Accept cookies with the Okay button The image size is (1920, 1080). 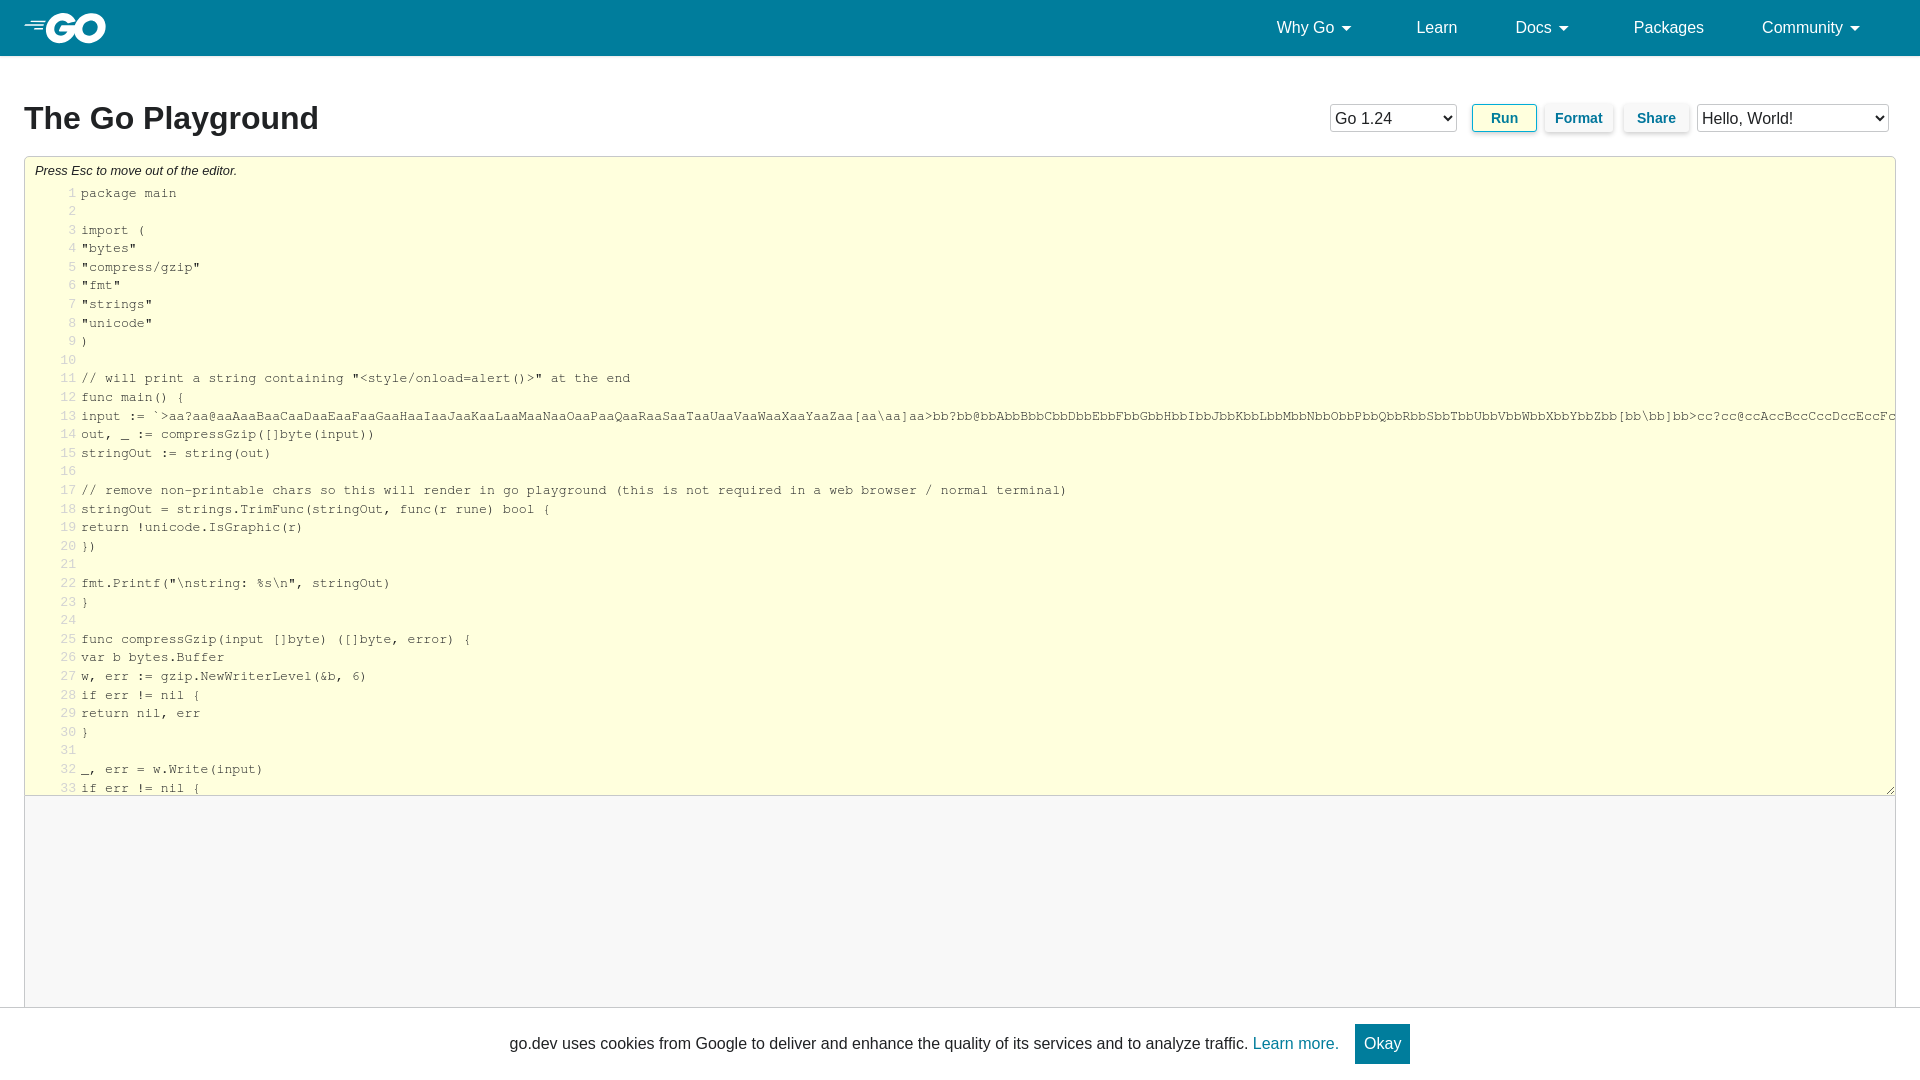(x=1382, y=1044)
